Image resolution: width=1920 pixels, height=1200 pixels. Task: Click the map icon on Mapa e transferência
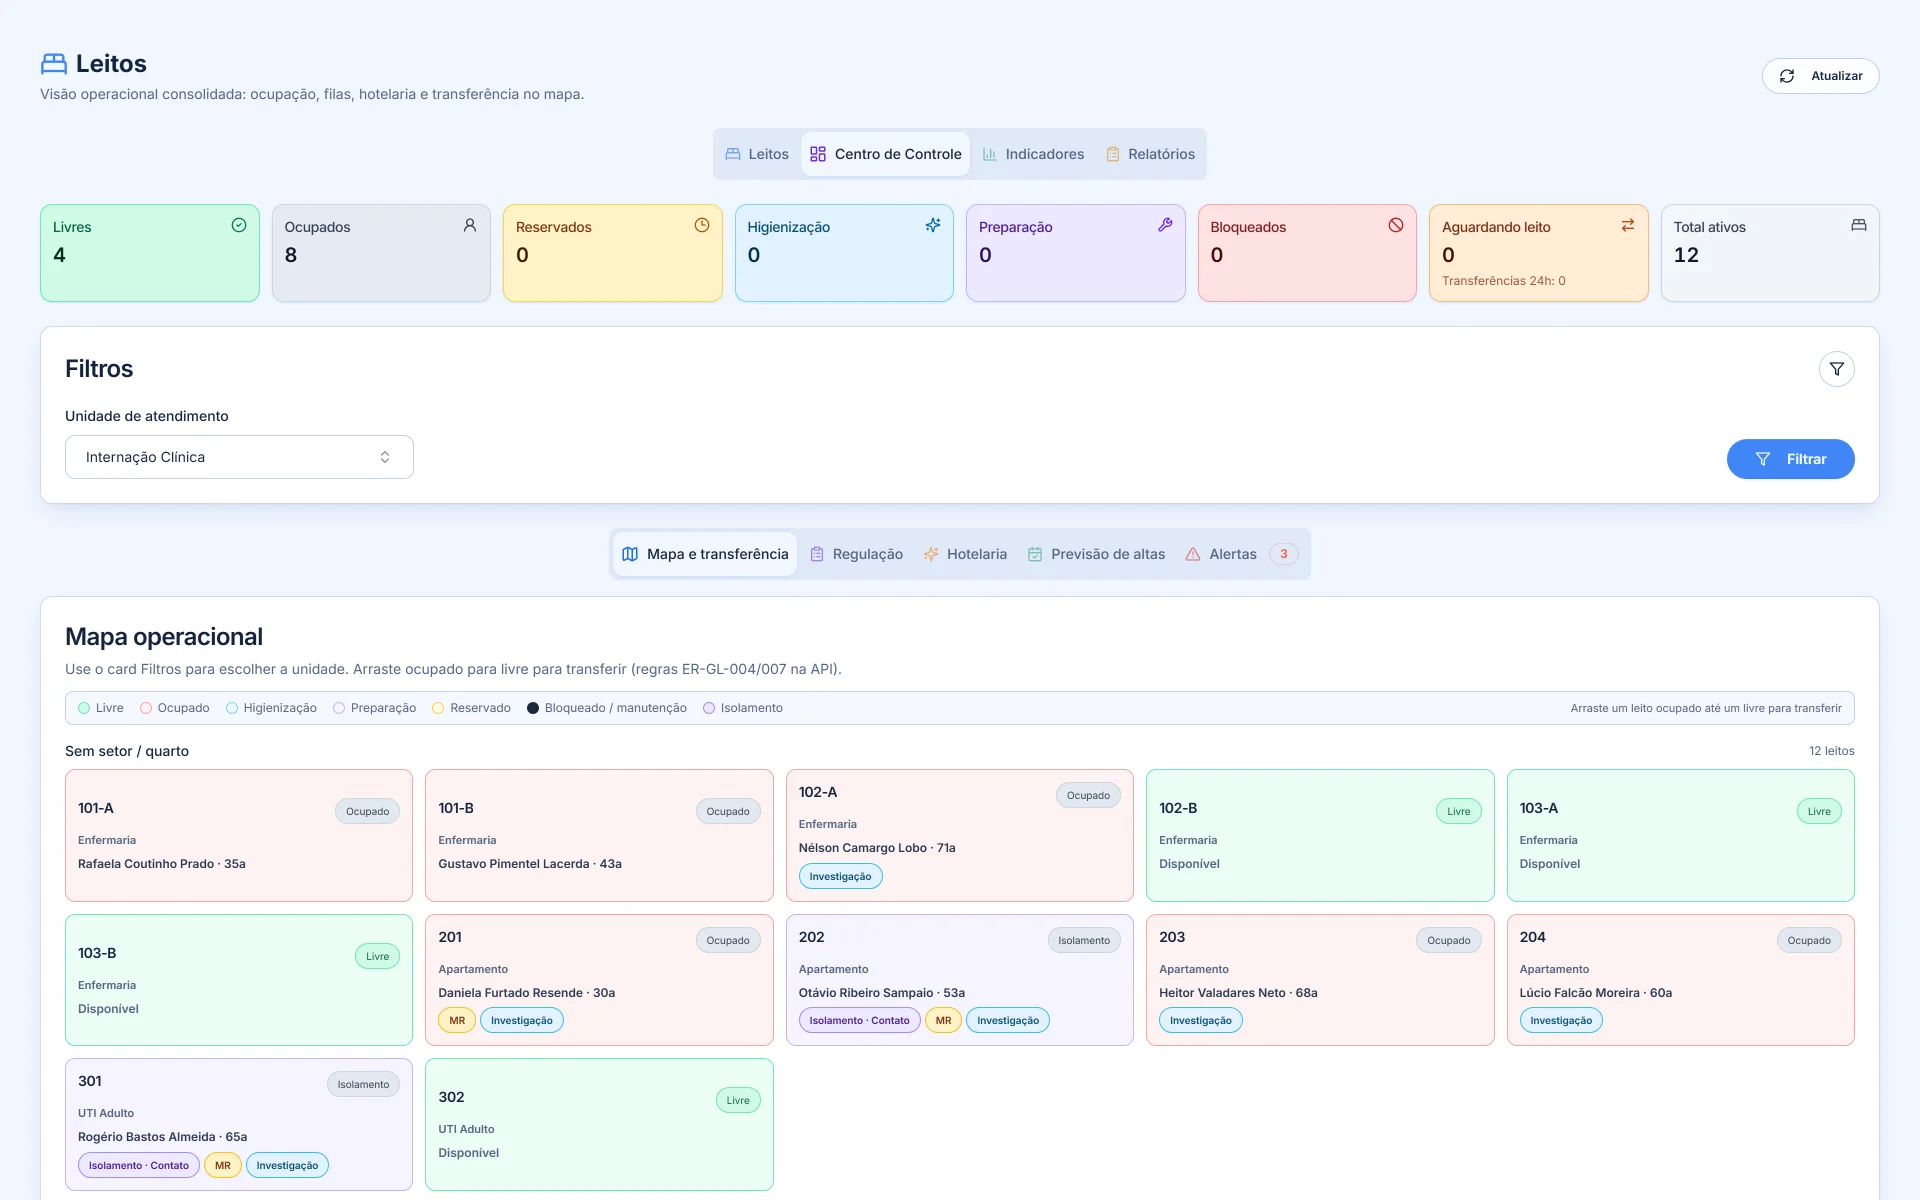tap(630, 554)
